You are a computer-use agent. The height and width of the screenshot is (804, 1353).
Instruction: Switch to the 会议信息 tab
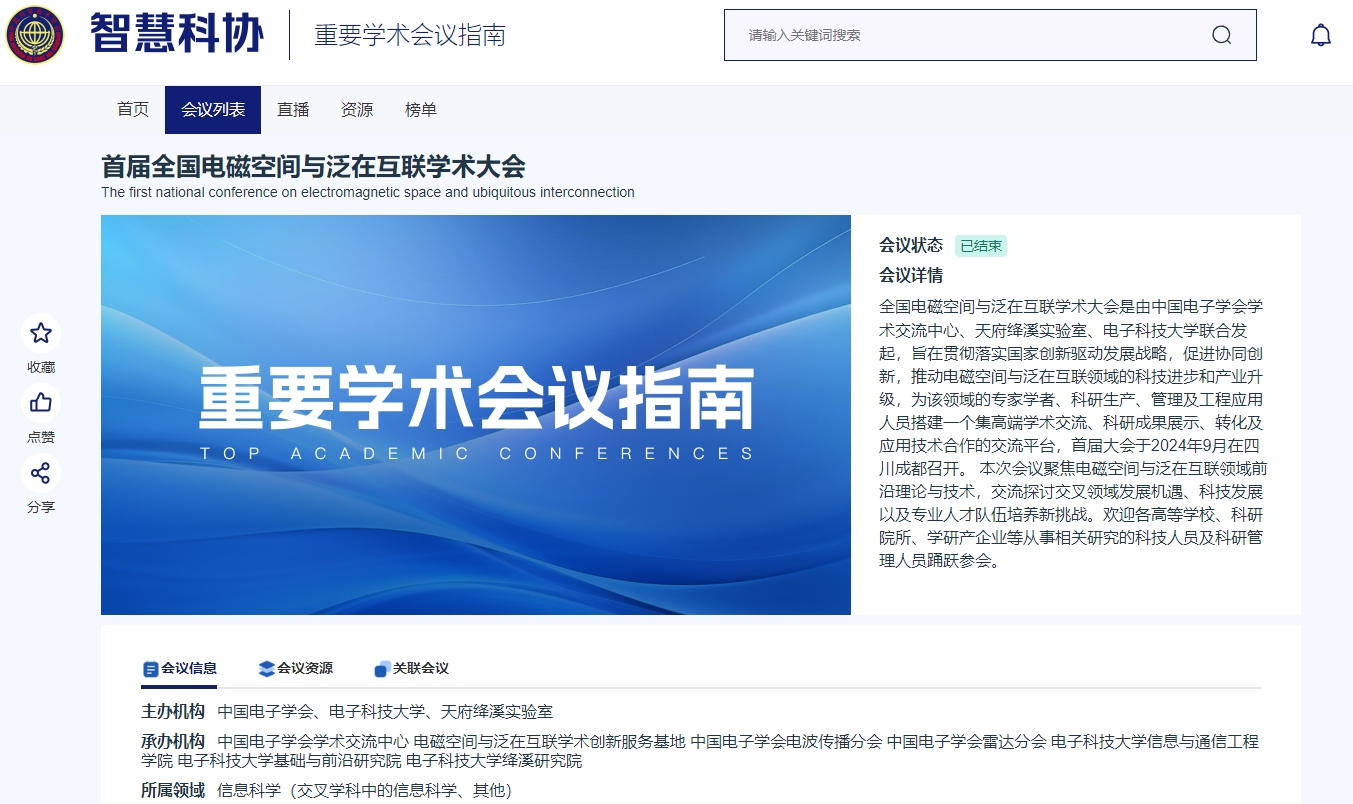point(179,669)
